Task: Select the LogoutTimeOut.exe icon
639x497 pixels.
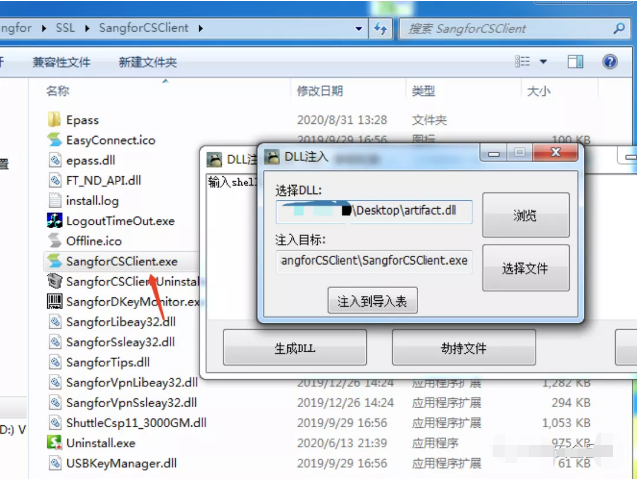Action: tap(55, 220)
